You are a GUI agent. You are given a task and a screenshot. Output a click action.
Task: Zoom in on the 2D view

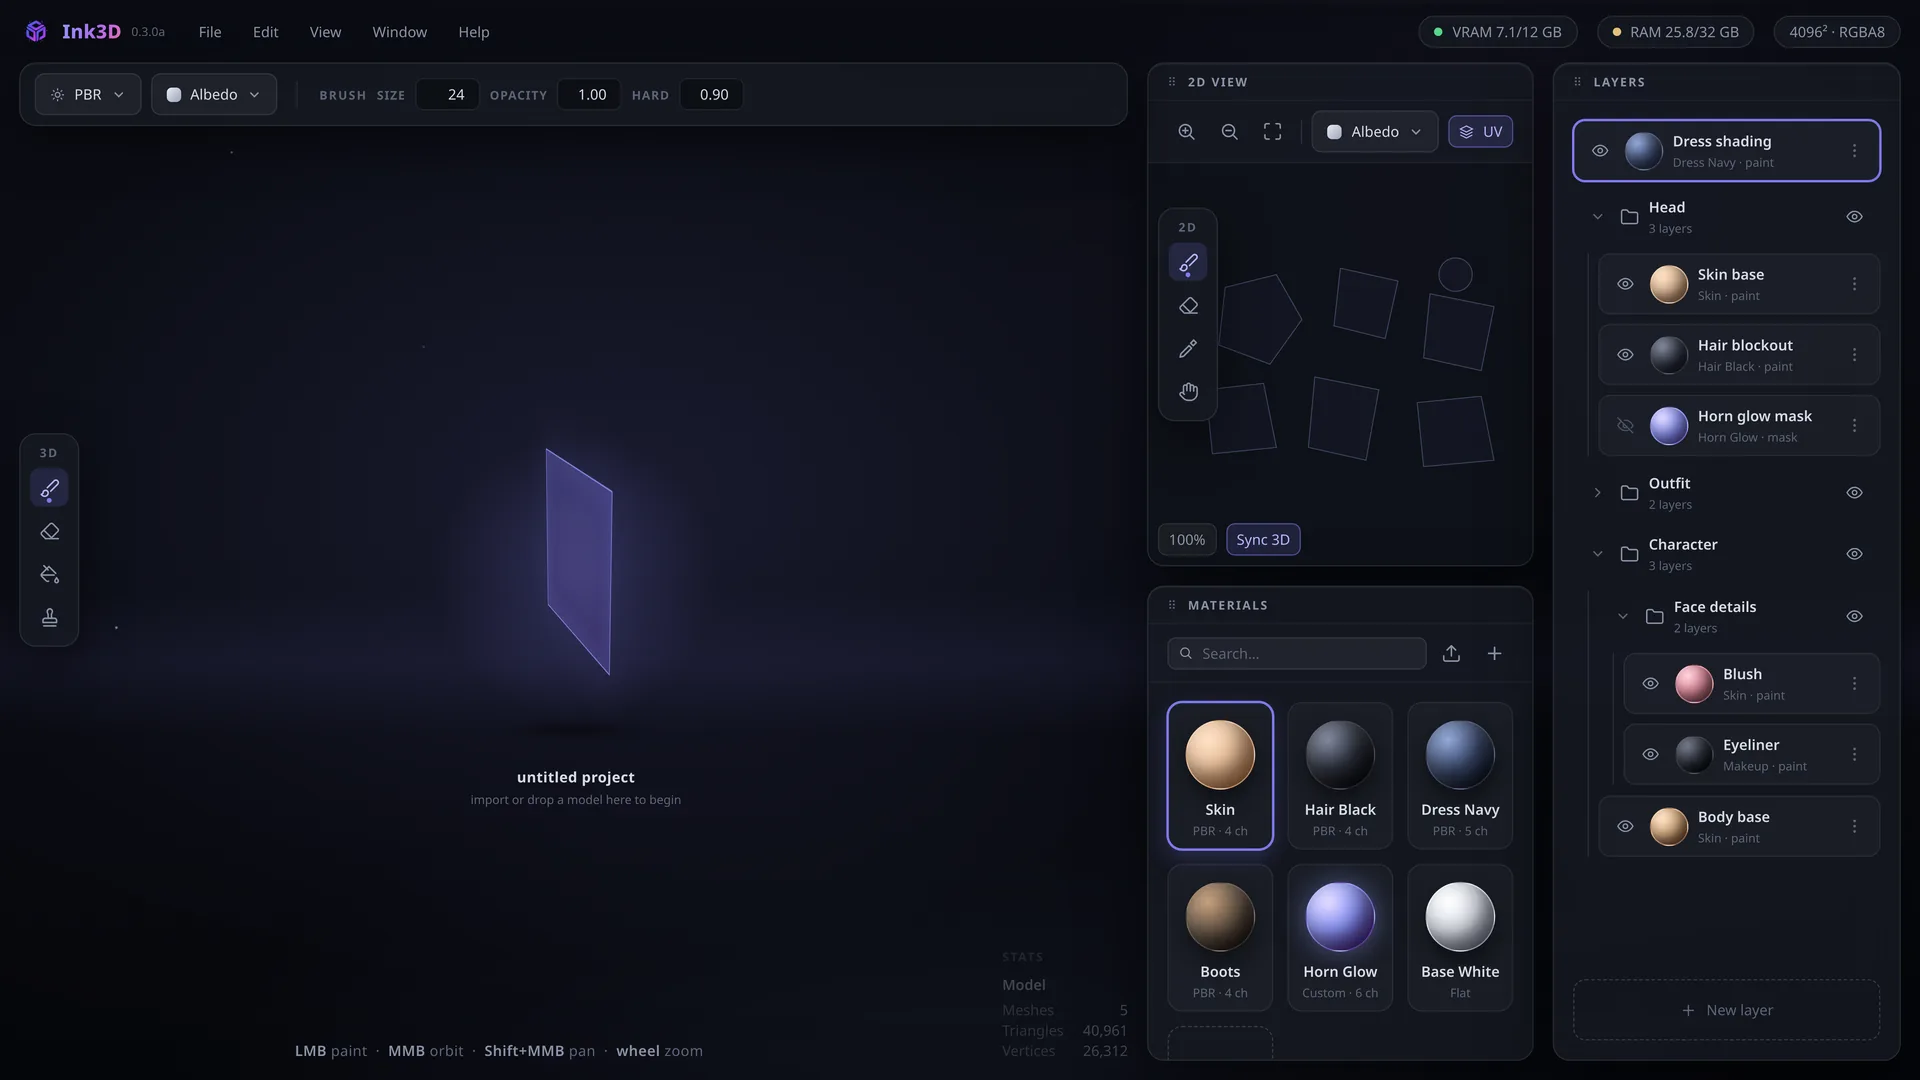[x=1186, y=132]
